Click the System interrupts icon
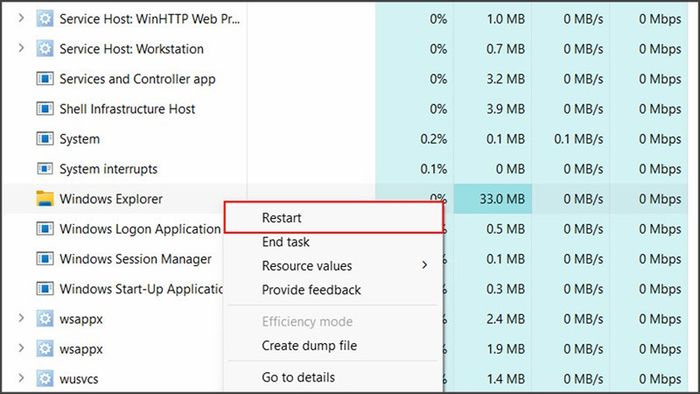 [x=45, y=169]
